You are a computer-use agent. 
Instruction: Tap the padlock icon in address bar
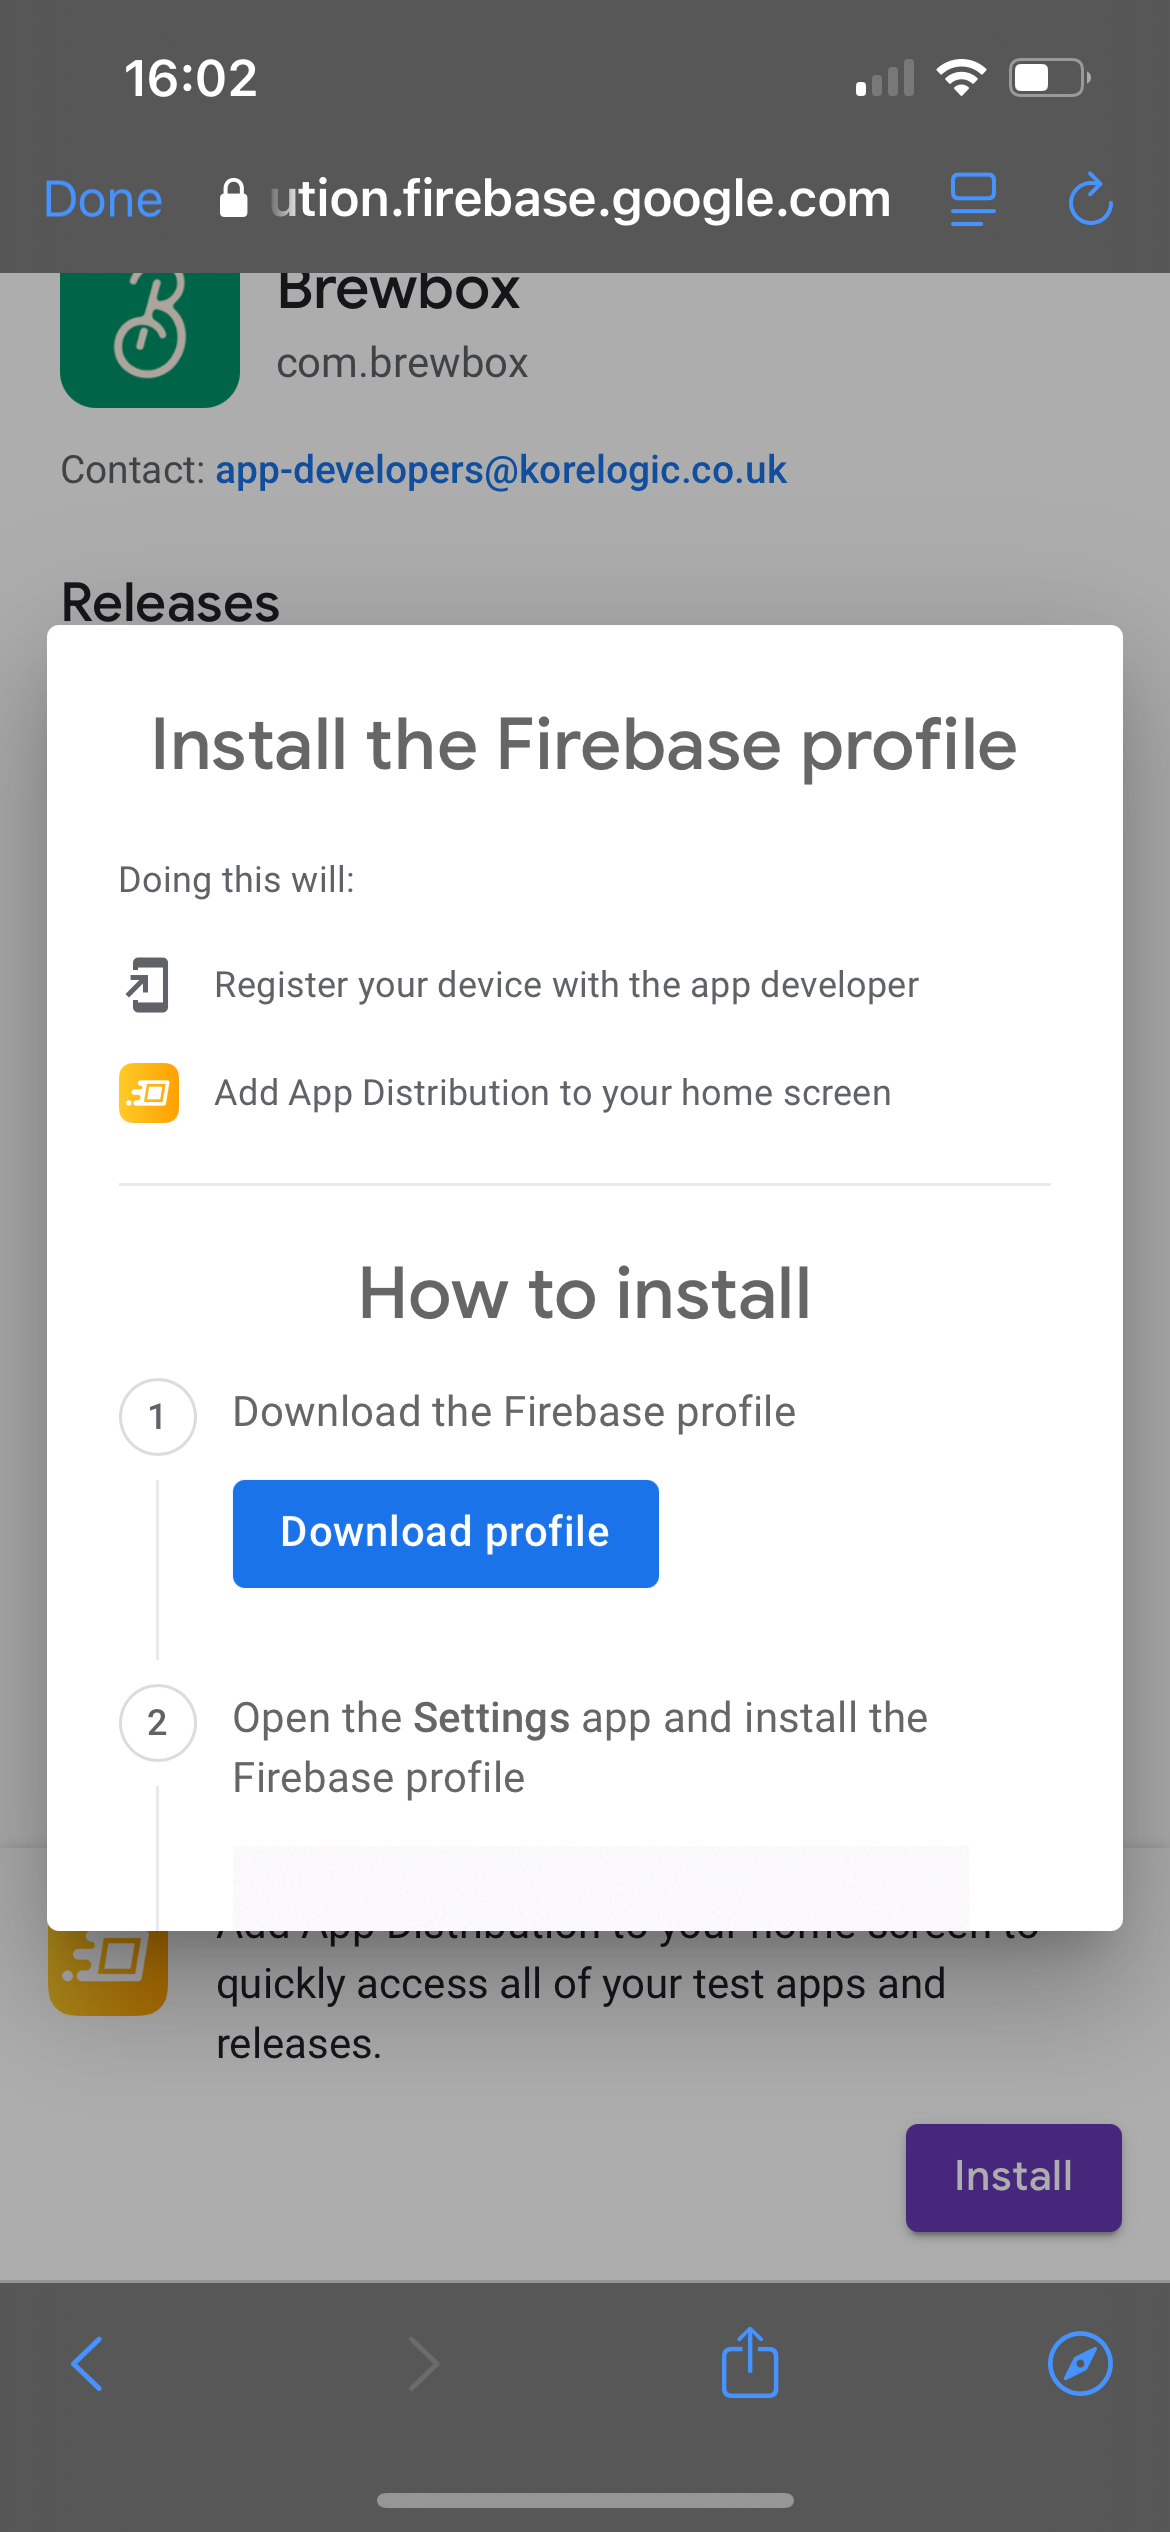[x=233, y=198]
